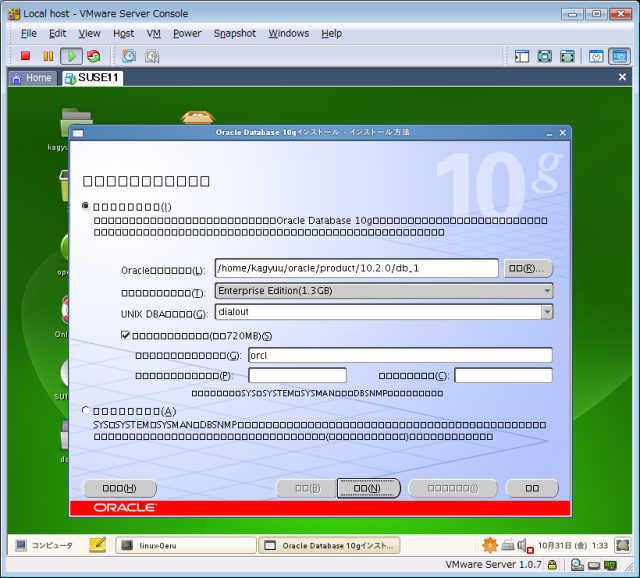Select the second installation radio button option
Screen dimensions: 640x578
[86, 411]
